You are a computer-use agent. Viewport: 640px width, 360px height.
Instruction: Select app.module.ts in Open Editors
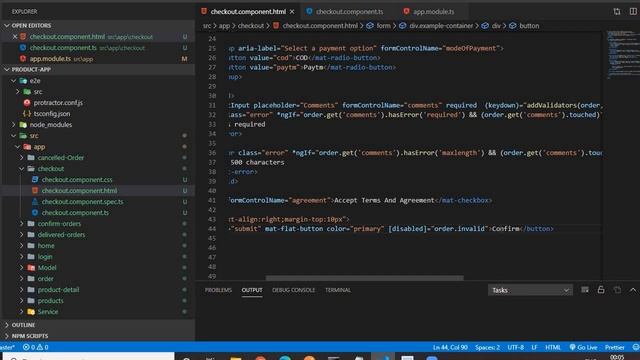click(x=50, y=59)
